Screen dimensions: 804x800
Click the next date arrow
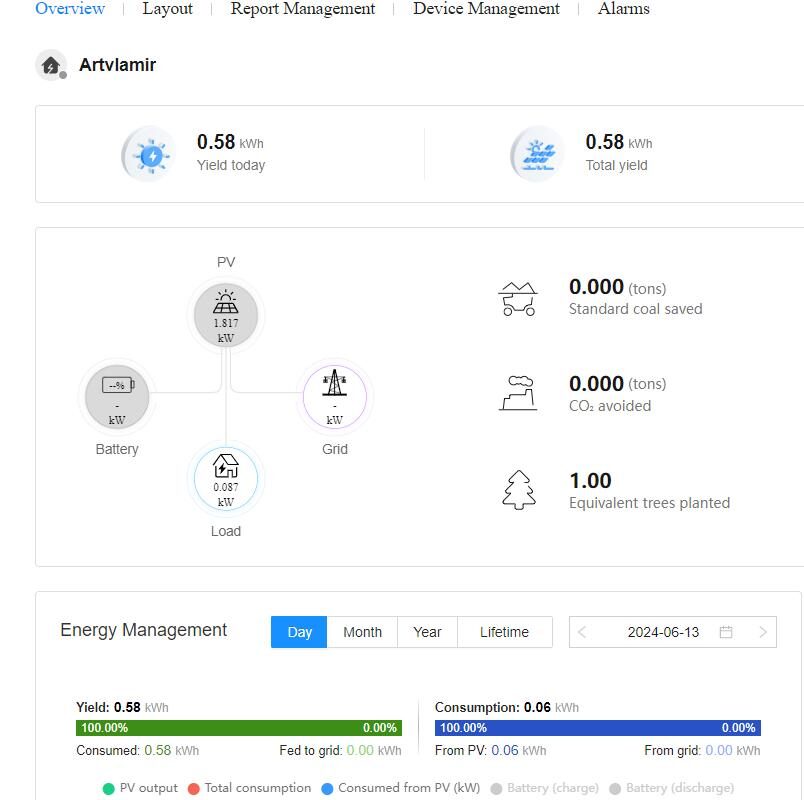click(765, 632)
